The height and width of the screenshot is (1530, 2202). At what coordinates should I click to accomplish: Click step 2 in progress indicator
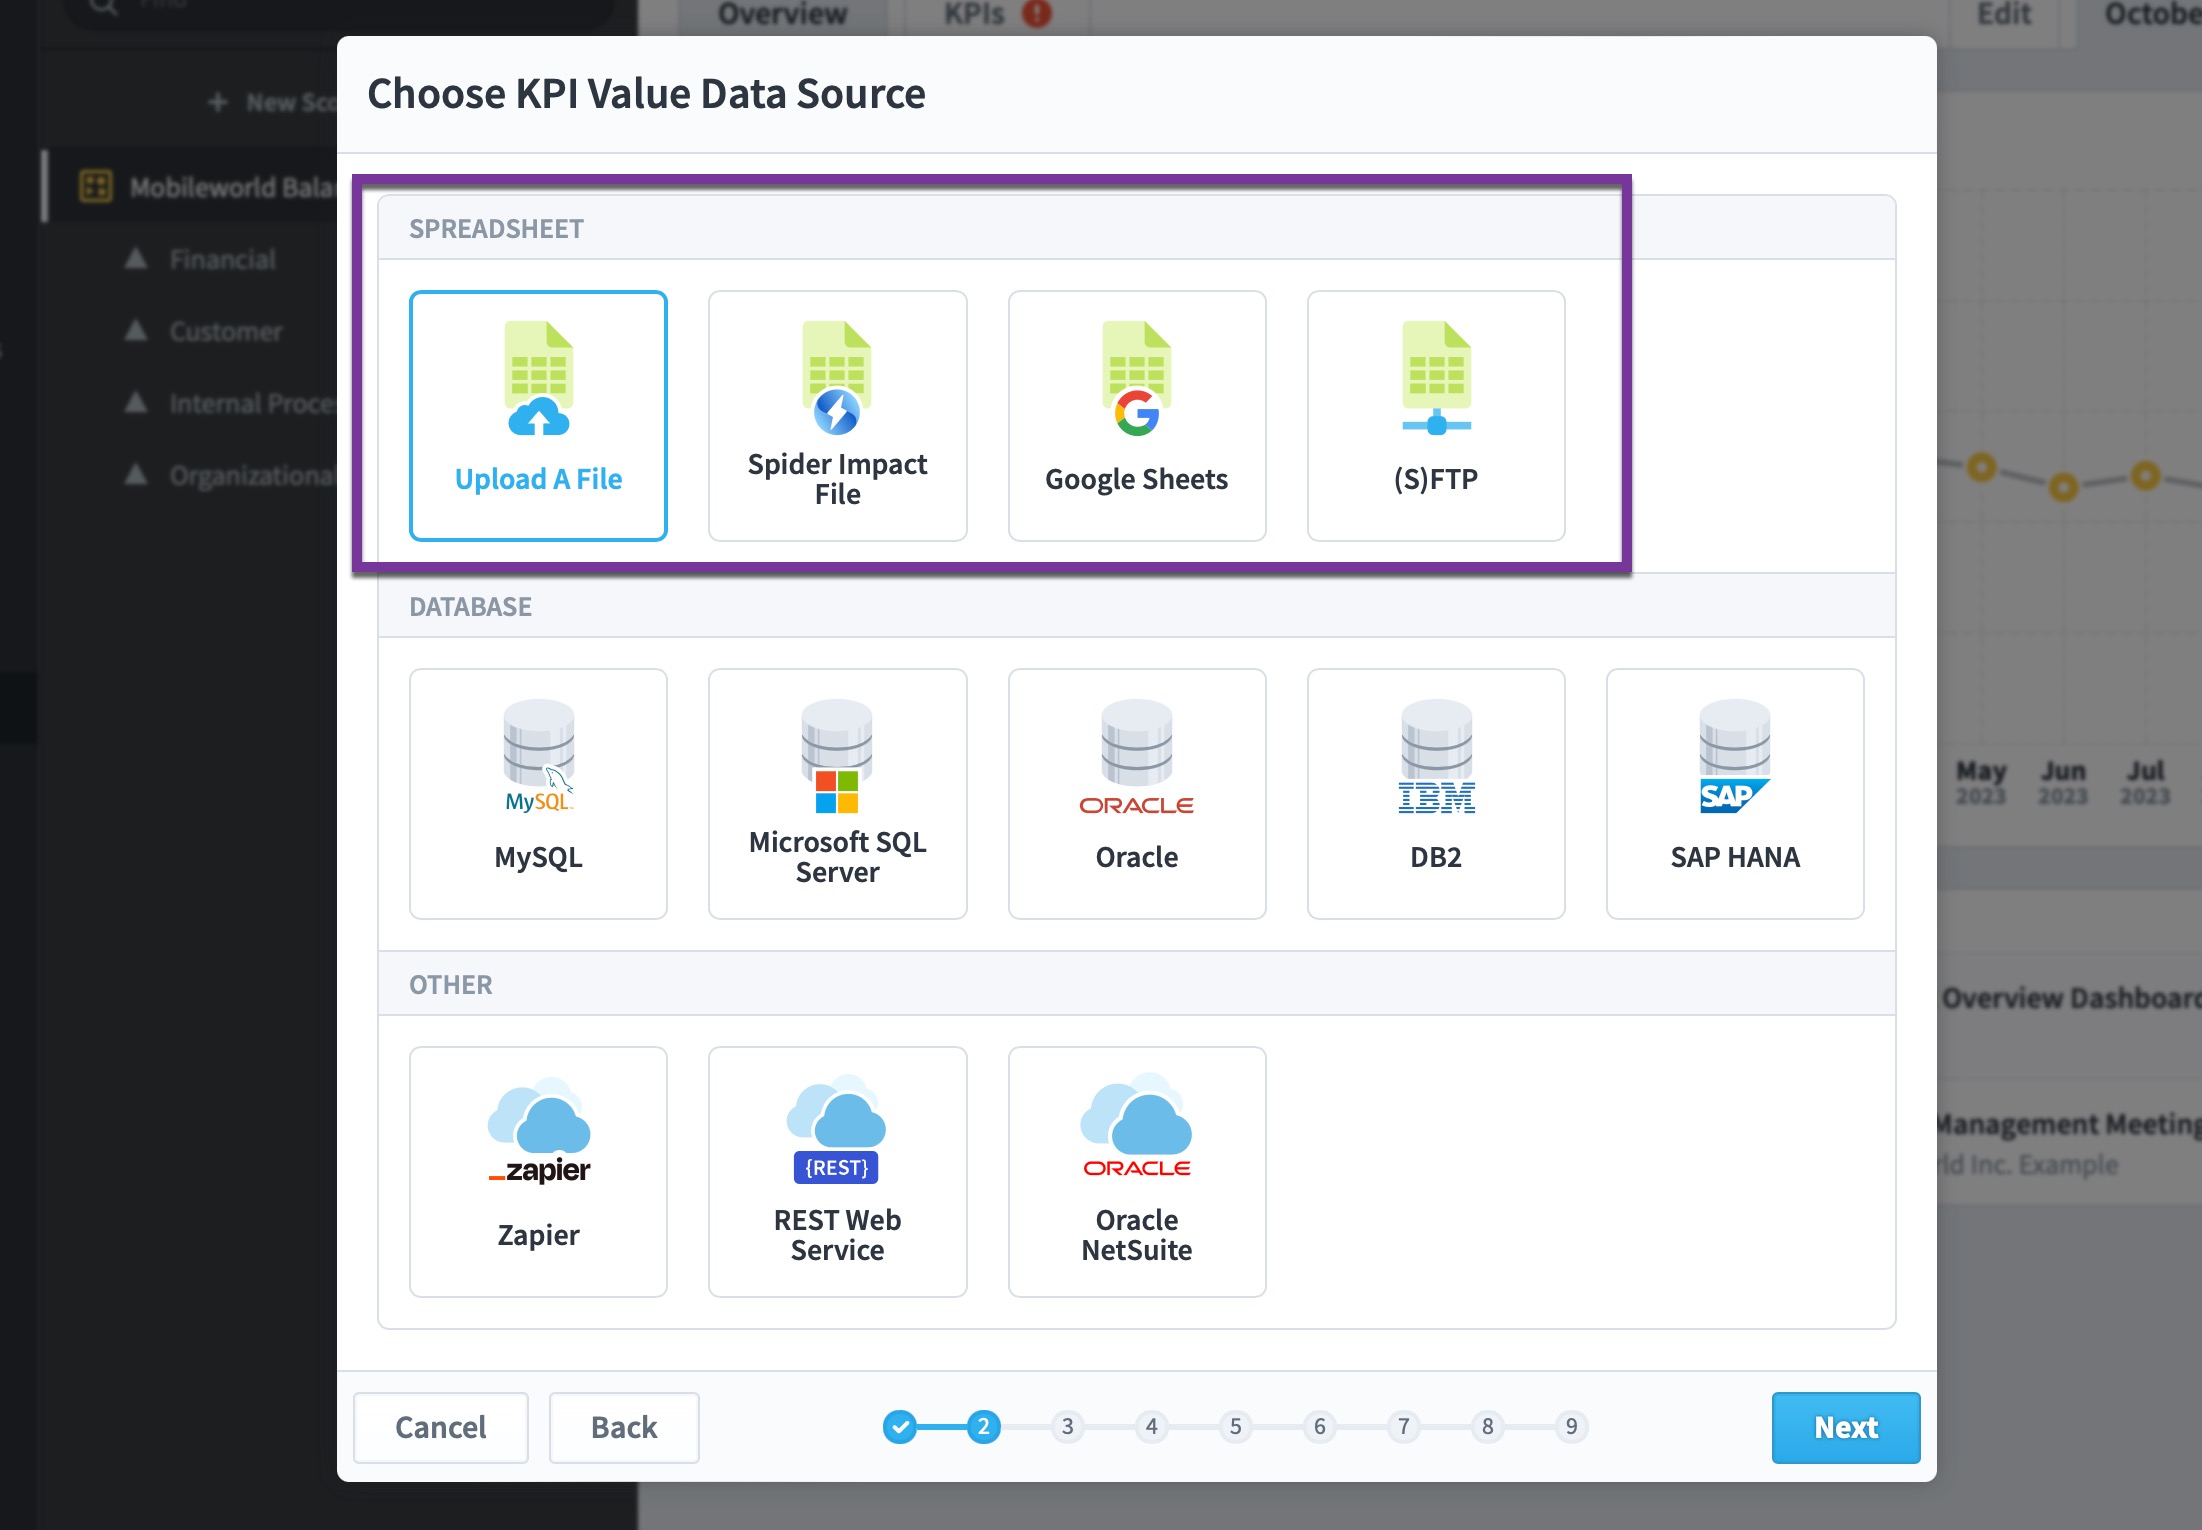click(983, 1426)
